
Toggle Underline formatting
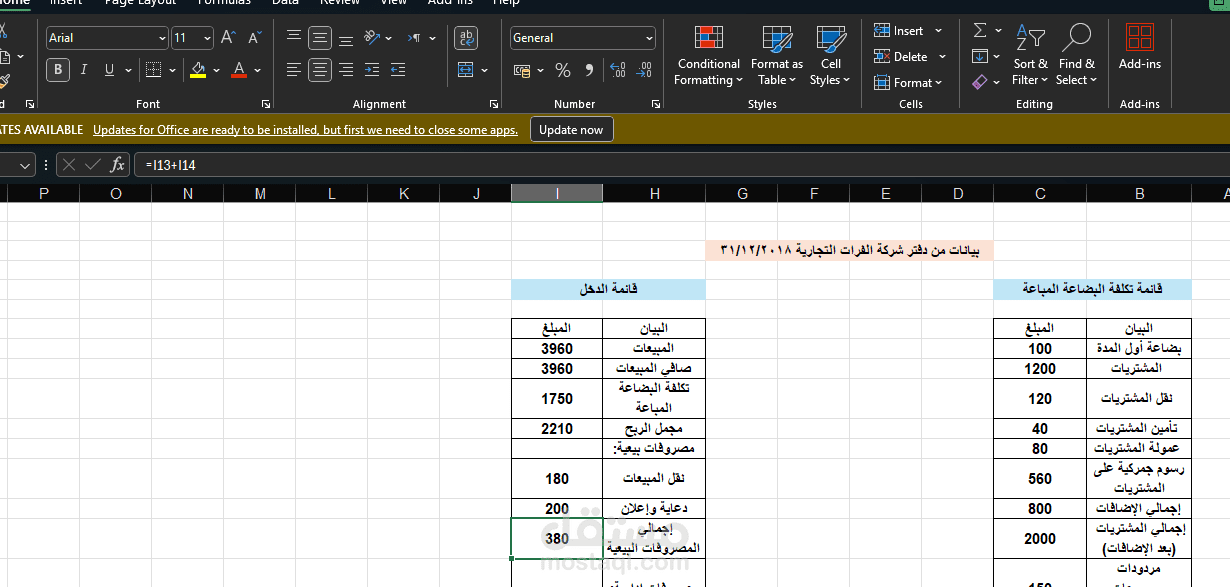109,70
